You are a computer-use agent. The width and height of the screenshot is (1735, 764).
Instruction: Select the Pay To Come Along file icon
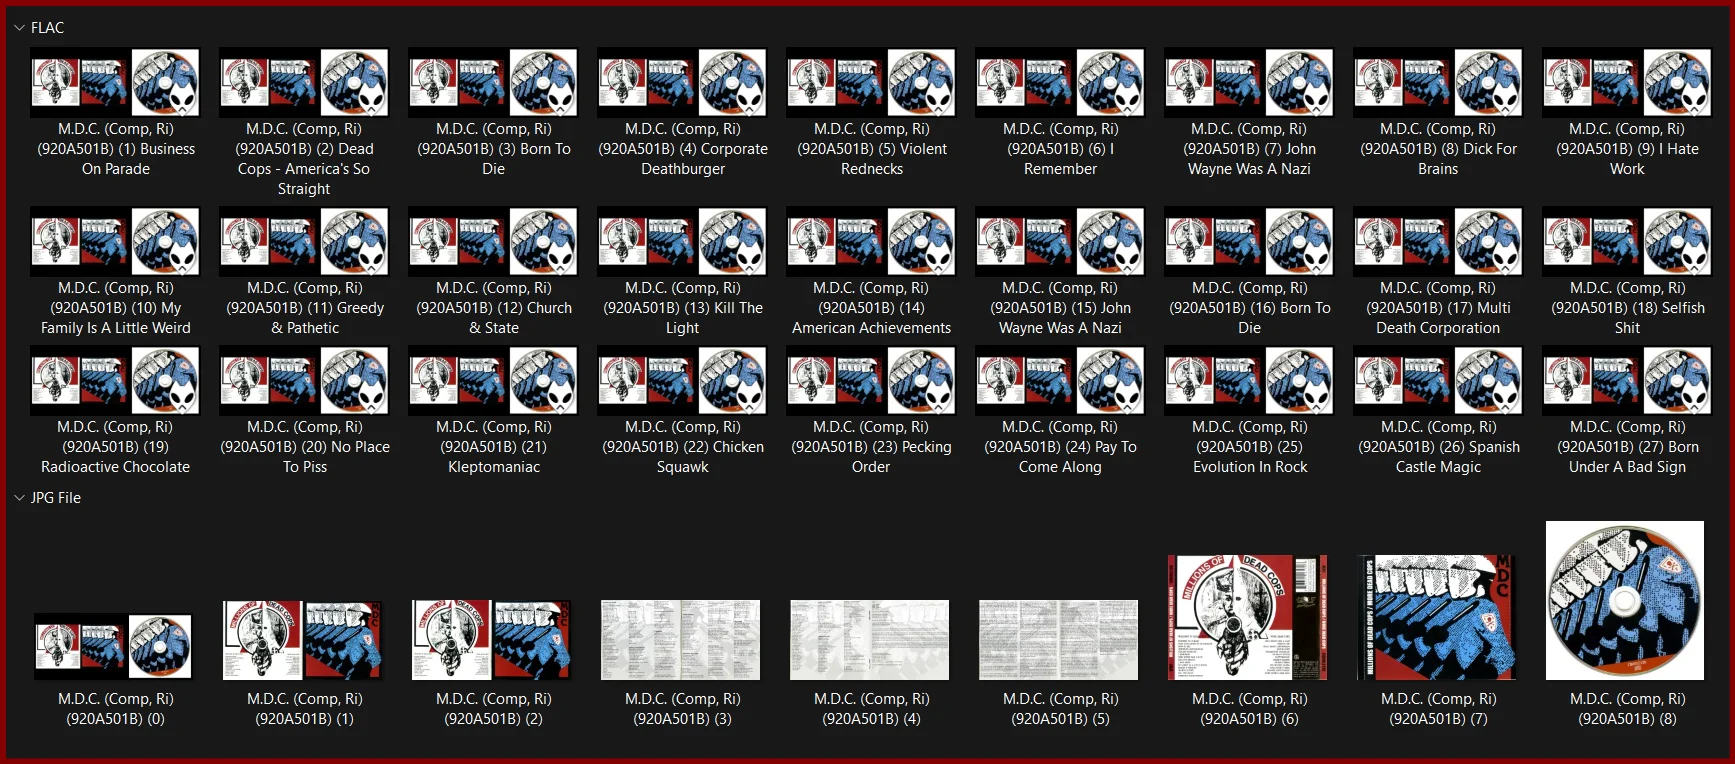coord(1060,380)
